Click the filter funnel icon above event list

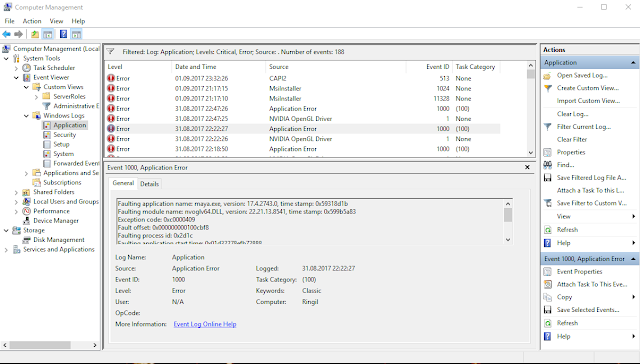click(110, 52)
